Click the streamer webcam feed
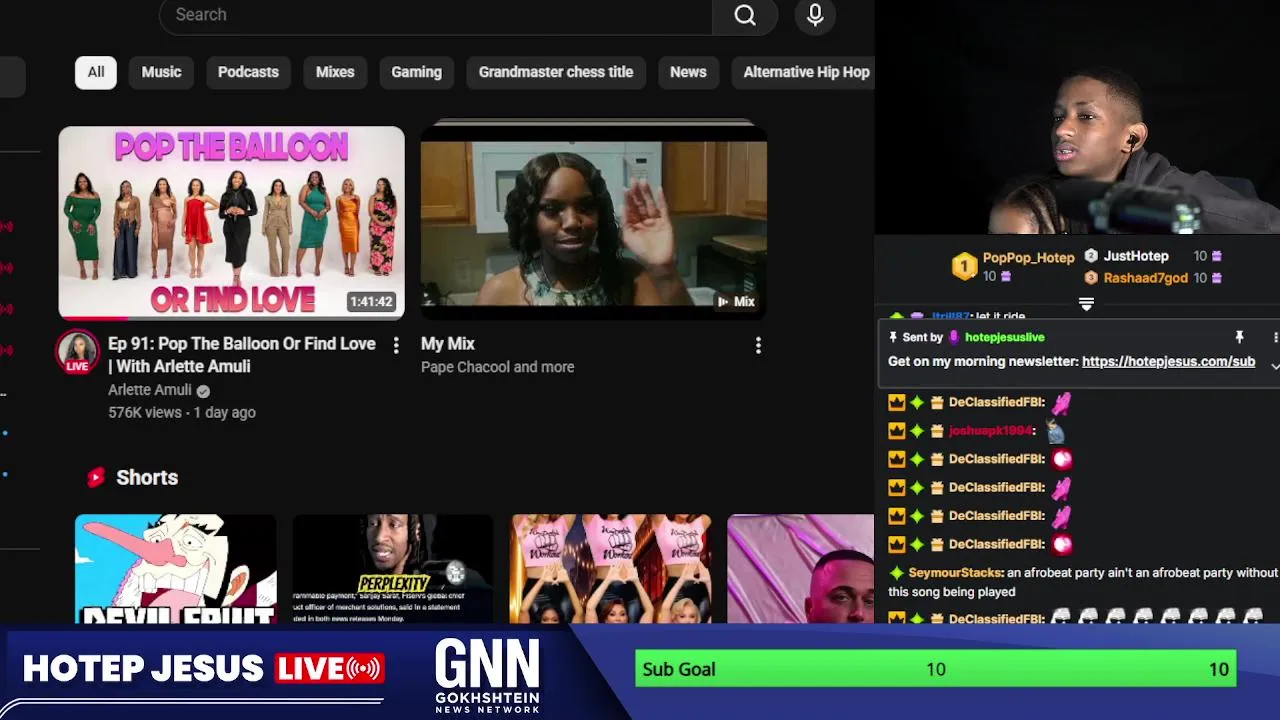The height and width of the screenshot is (720, 1280). coord(1077,117)
